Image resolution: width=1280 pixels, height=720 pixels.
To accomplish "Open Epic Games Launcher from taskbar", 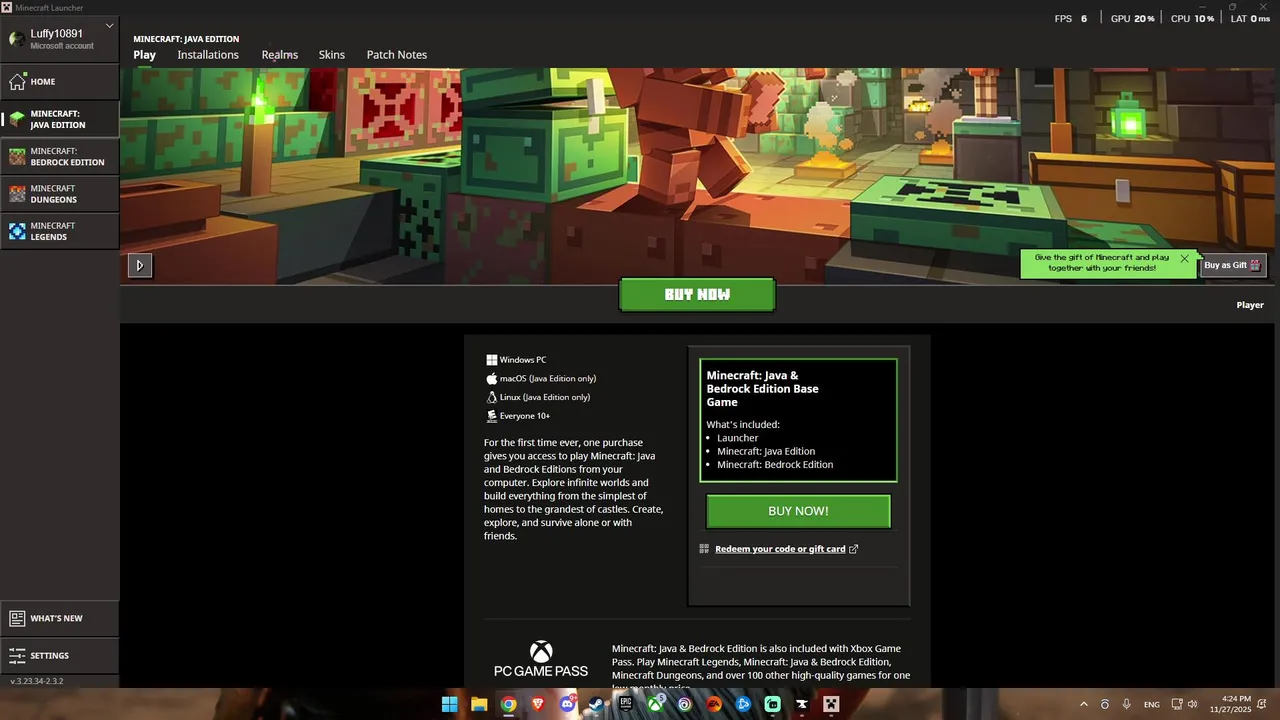I will pos(626,704).
